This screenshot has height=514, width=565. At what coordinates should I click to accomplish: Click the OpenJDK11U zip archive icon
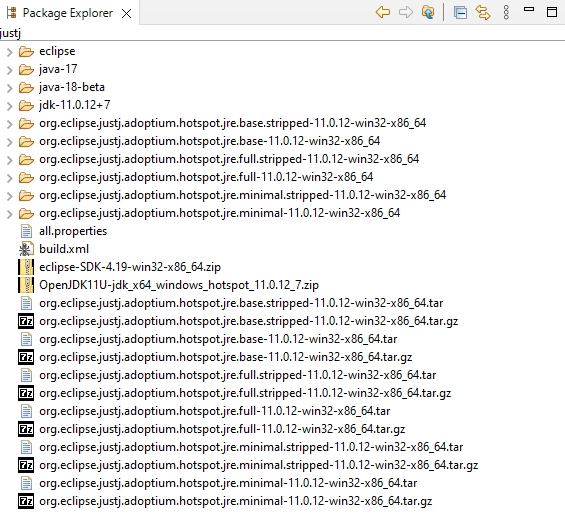26,285
